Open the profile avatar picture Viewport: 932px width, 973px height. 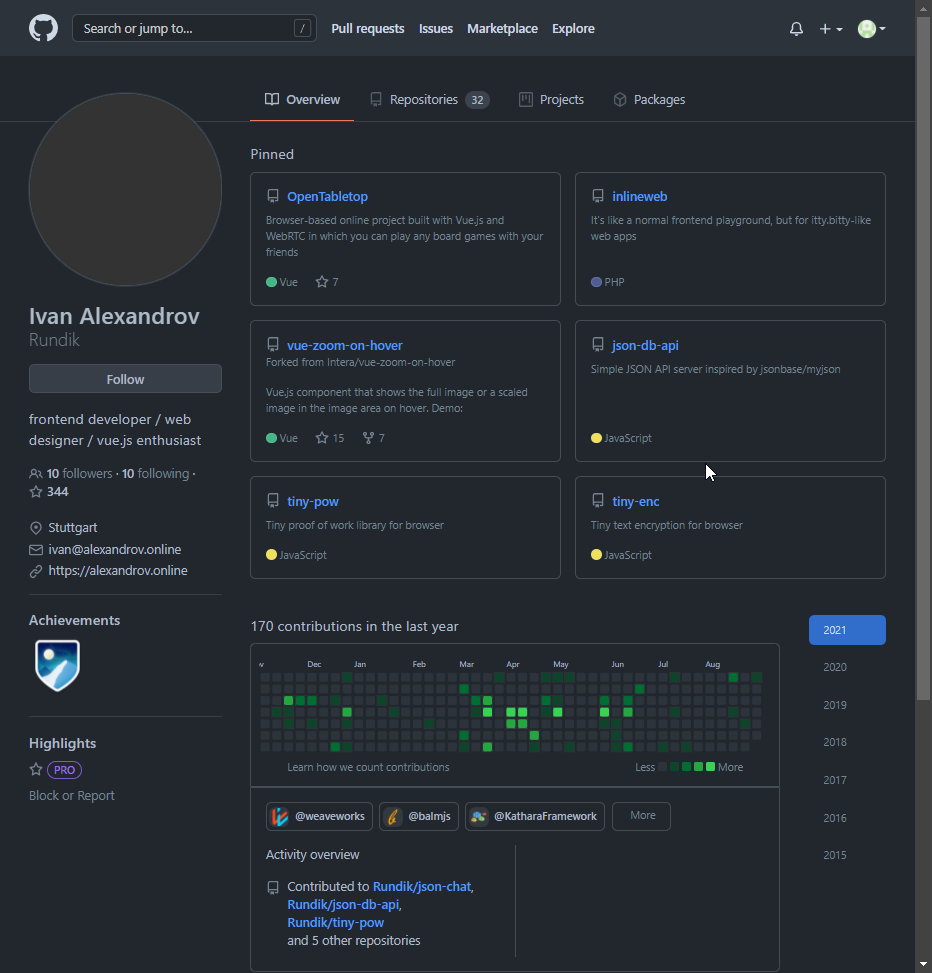pos(125,189)
